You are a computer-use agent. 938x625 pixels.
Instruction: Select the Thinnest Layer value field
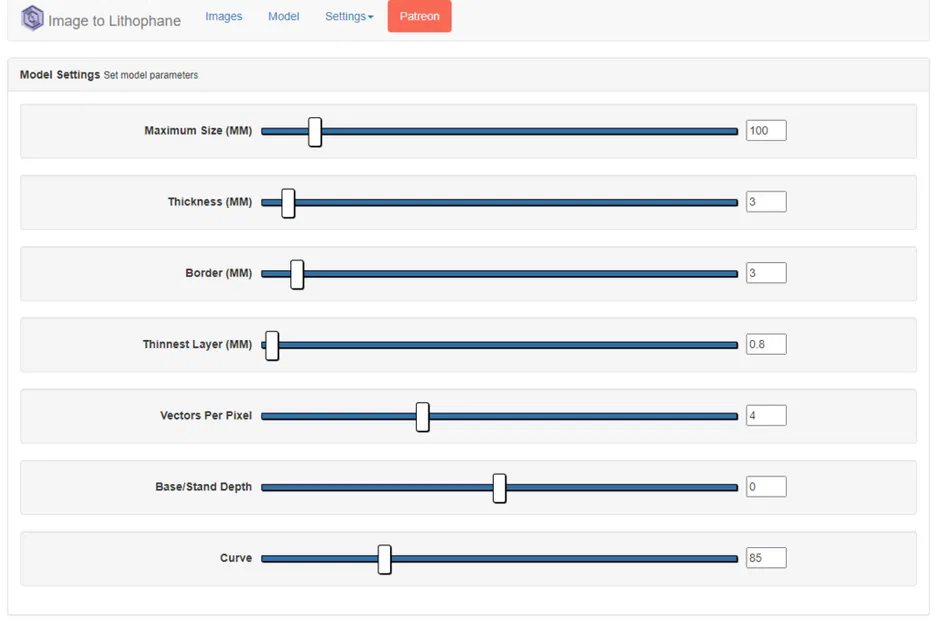766,344
